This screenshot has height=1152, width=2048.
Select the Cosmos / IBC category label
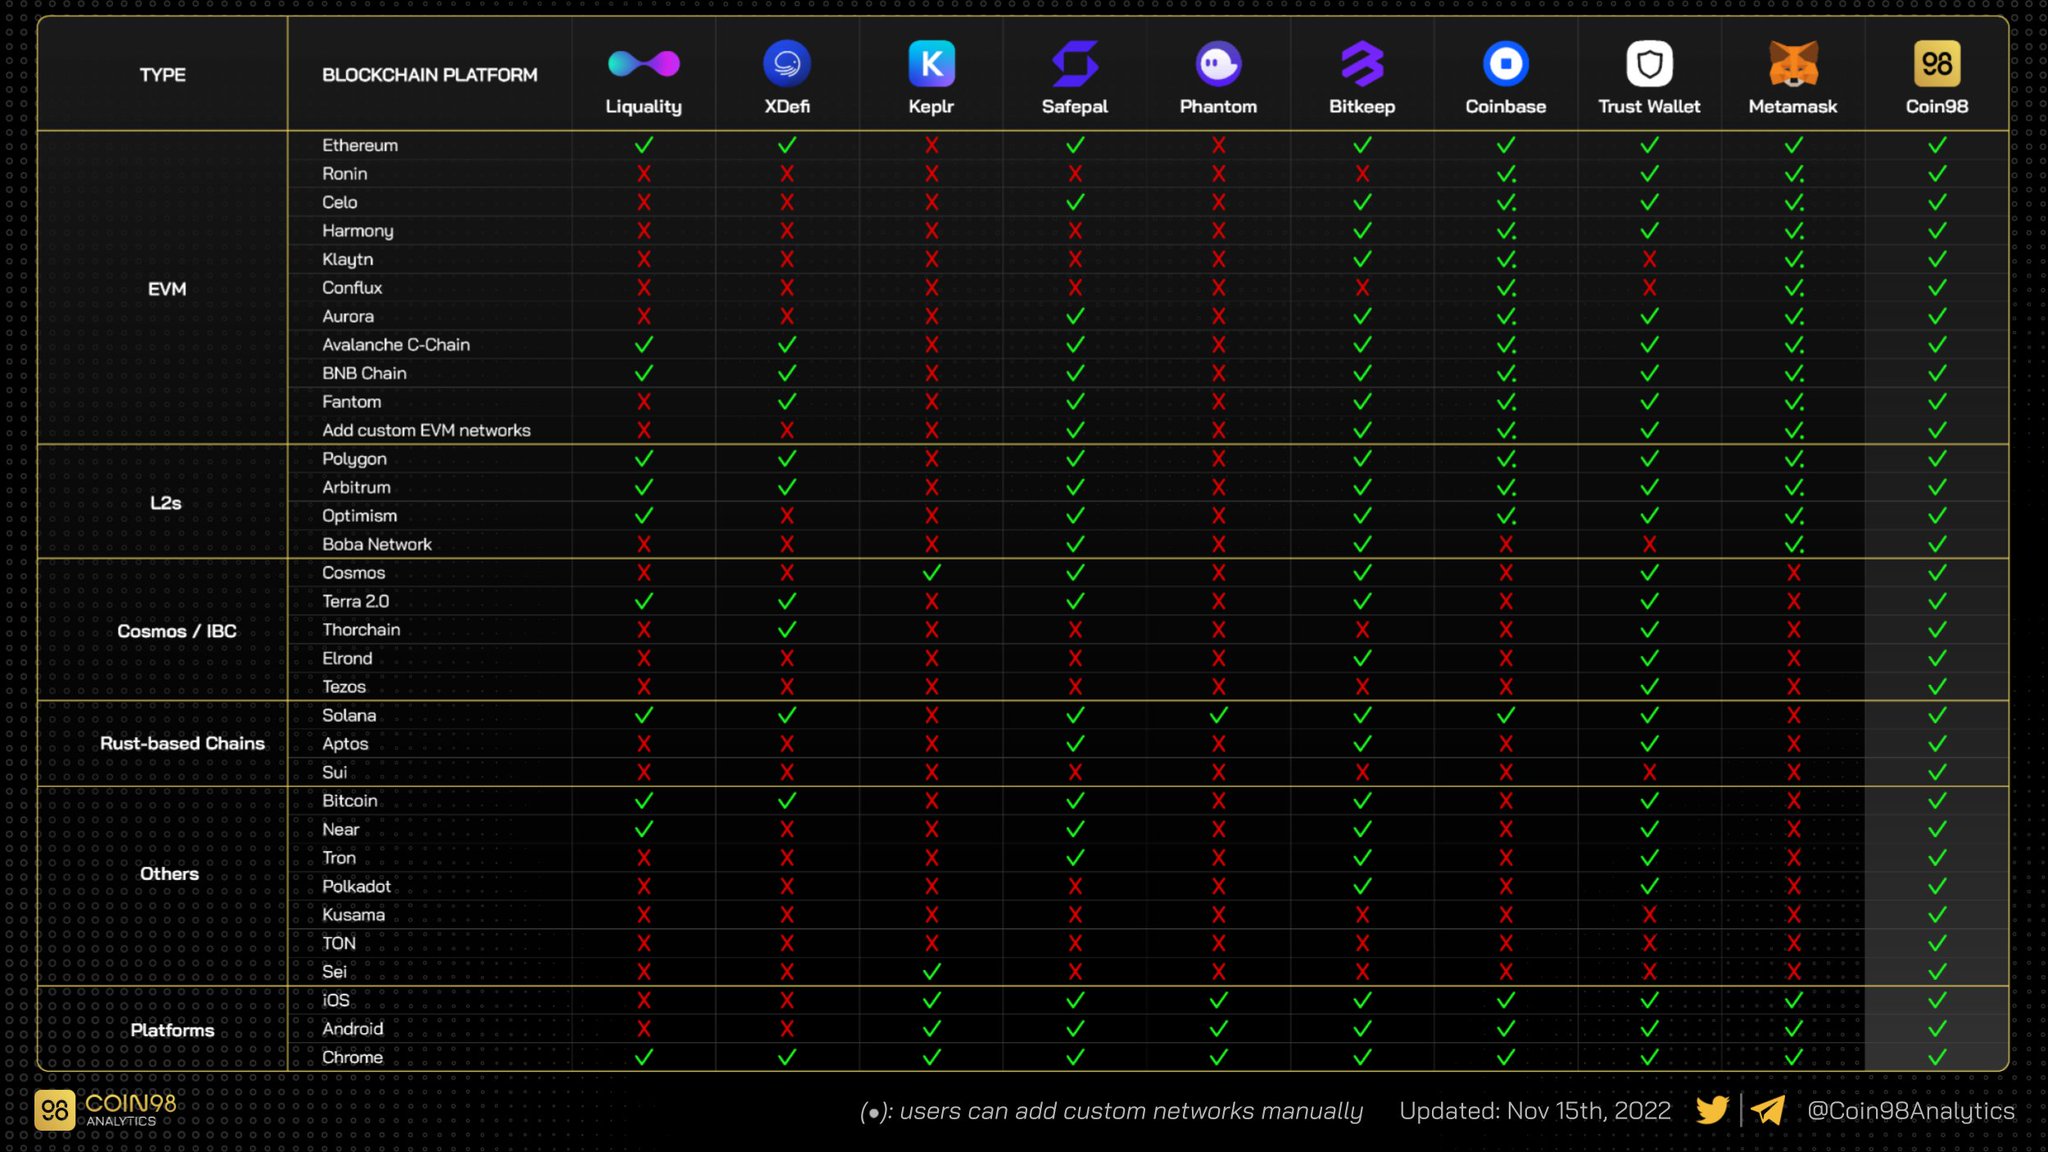(177, 631)
